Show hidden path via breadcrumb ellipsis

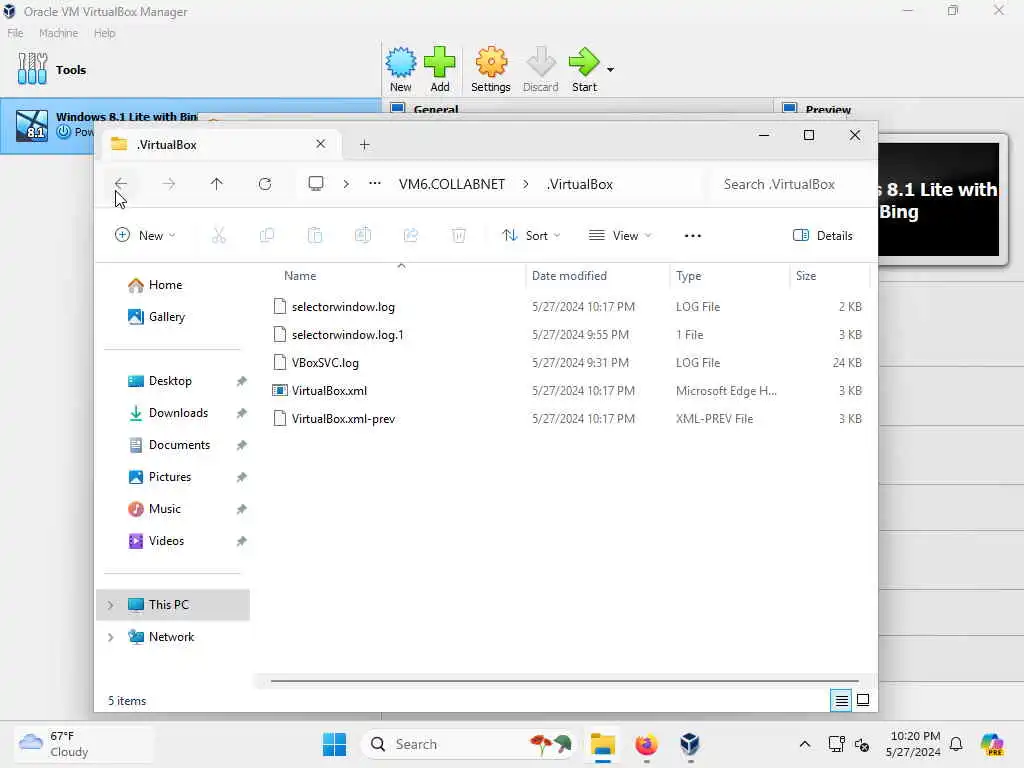click(374, 184)
